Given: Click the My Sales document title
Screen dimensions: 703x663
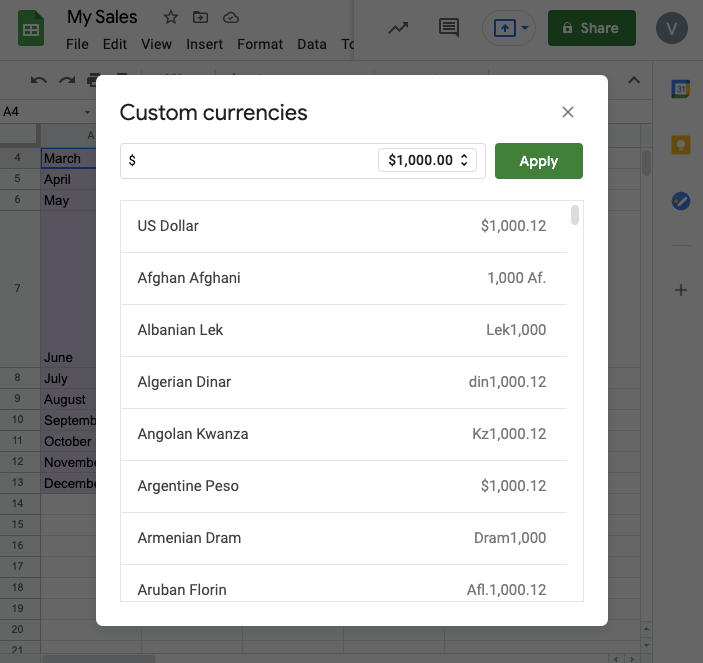Looking at the screenshot, I should tap(102, 17).
